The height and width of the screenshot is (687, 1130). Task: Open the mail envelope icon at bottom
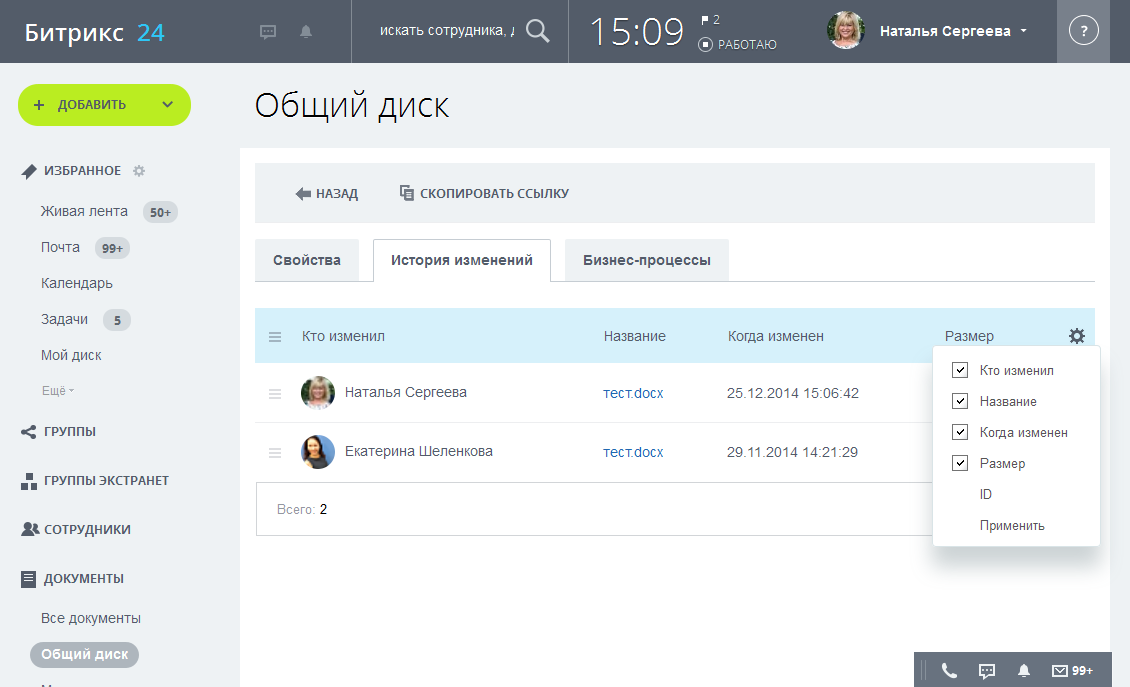pyautogui.click(x=1060, y=671)
